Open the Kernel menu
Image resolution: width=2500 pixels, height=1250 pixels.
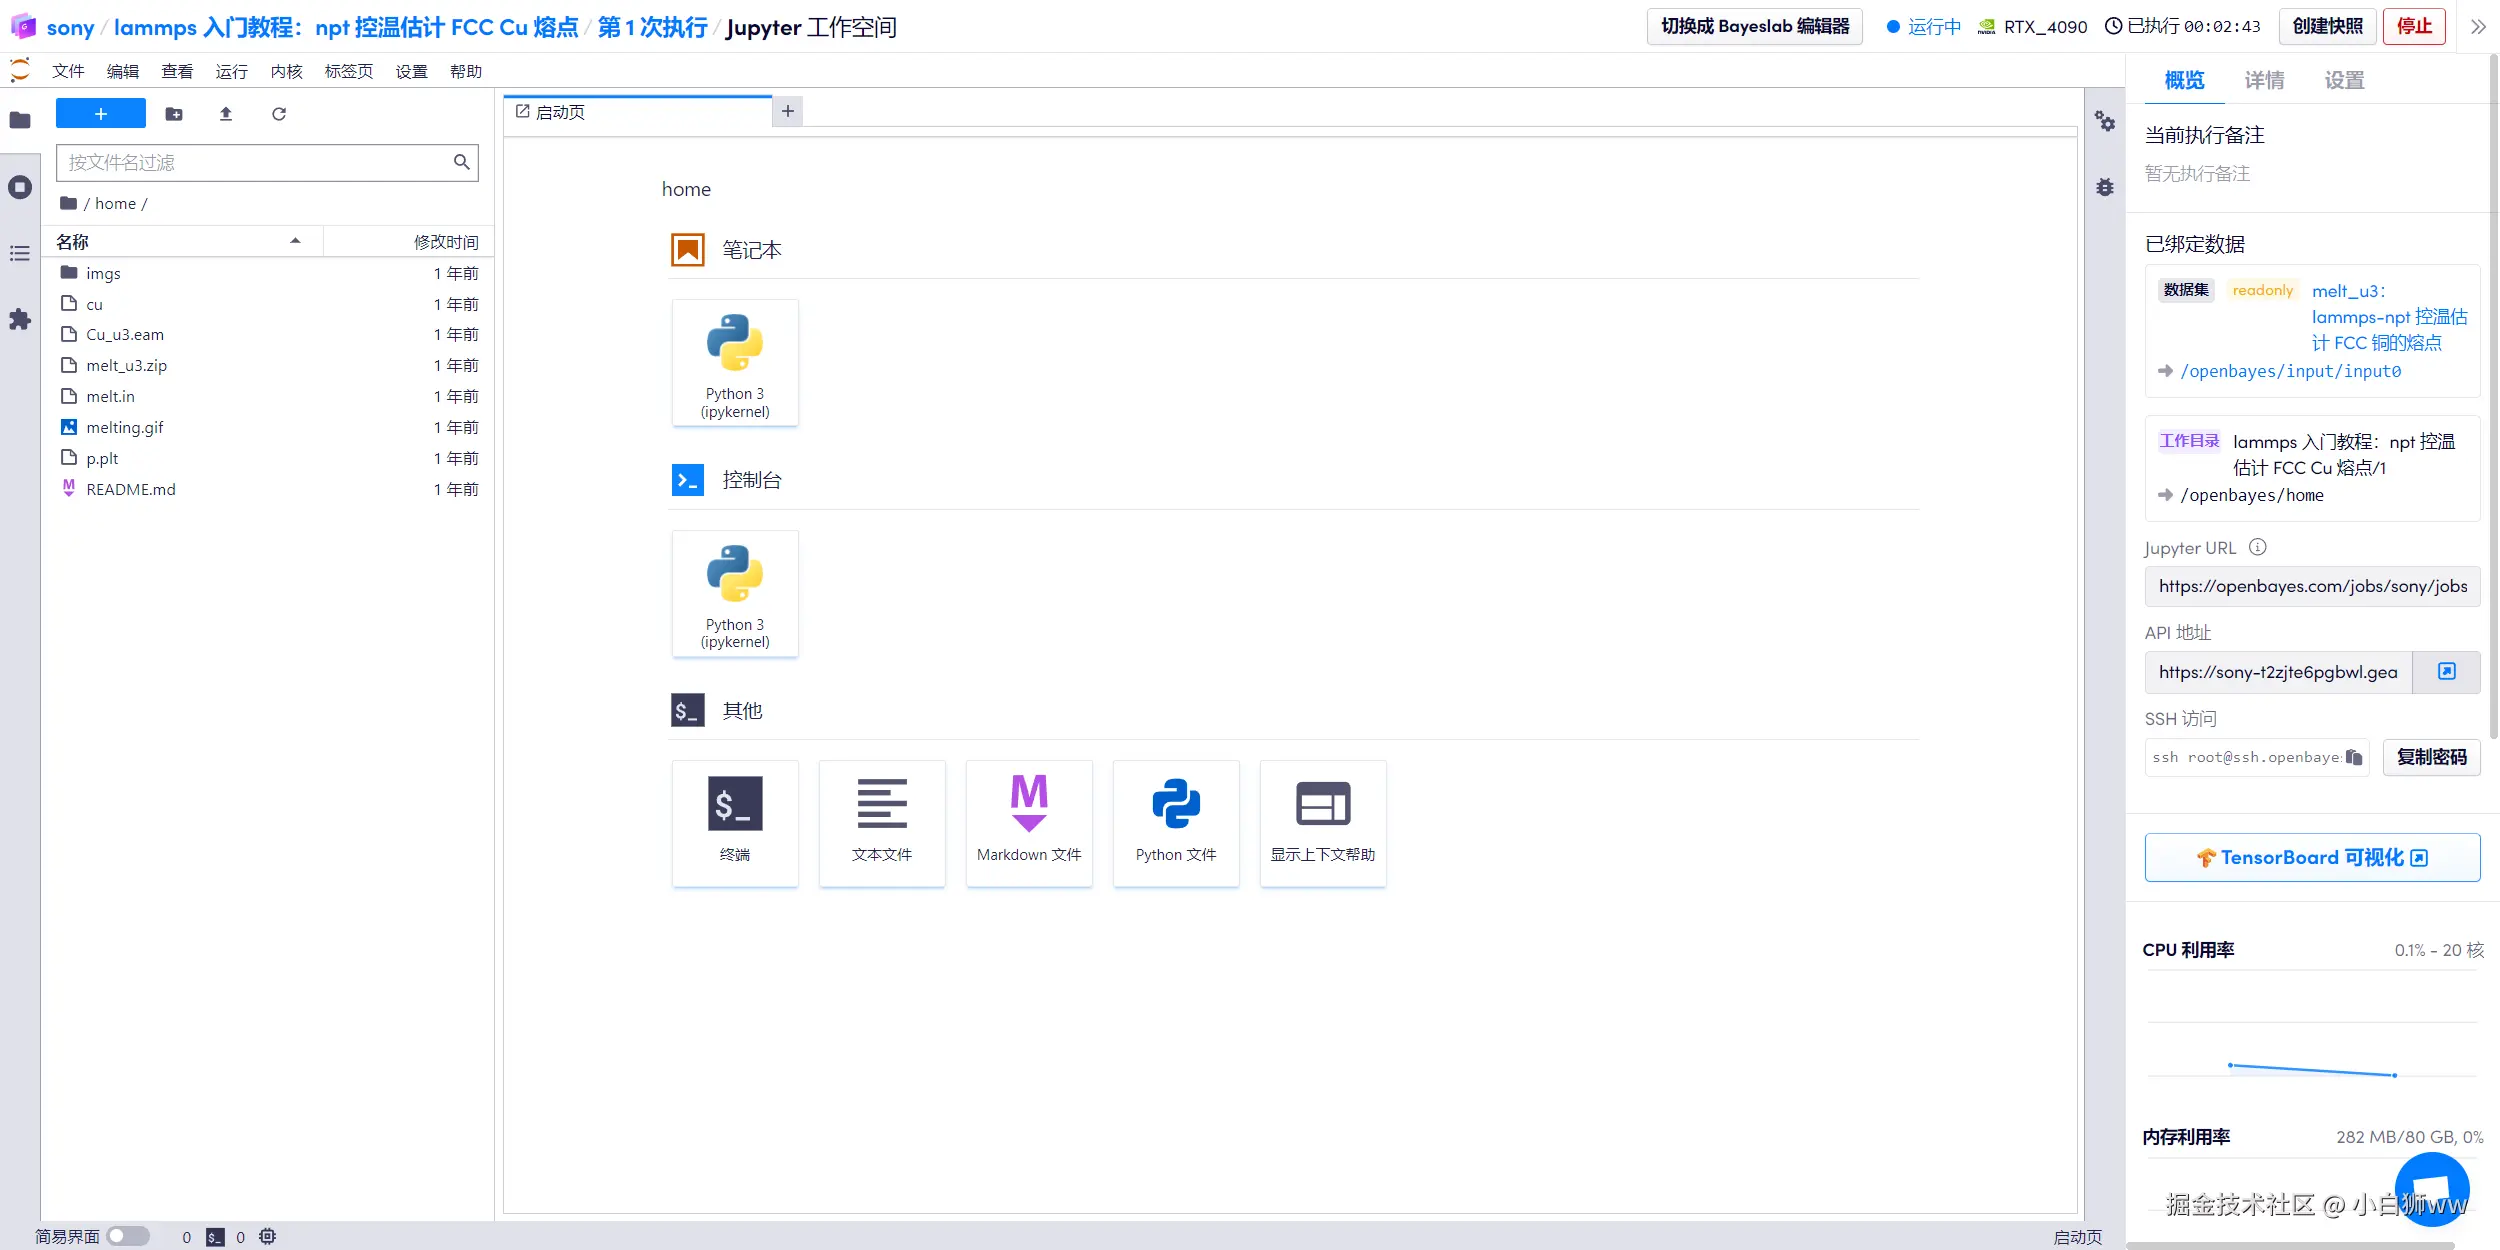point(286,71)
